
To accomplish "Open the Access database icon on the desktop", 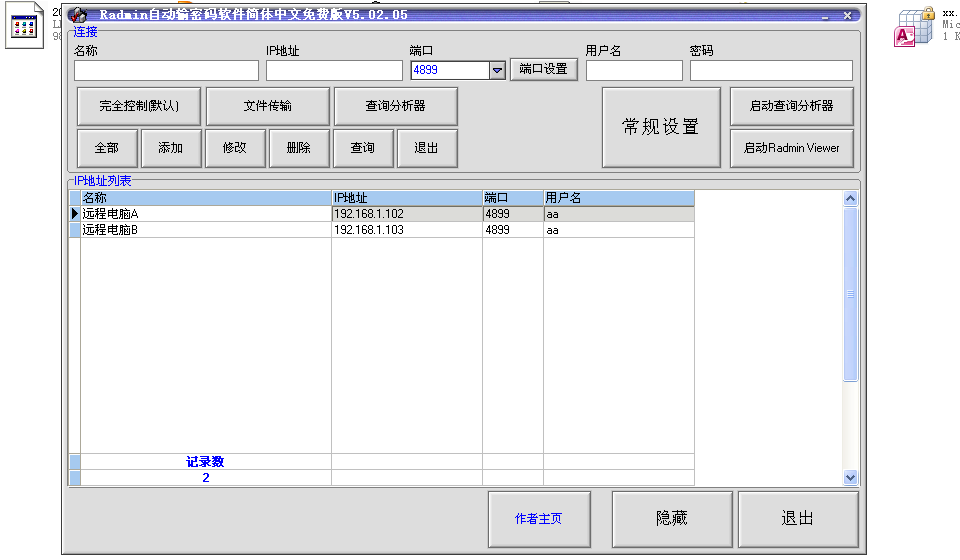I will coord(913,27).
